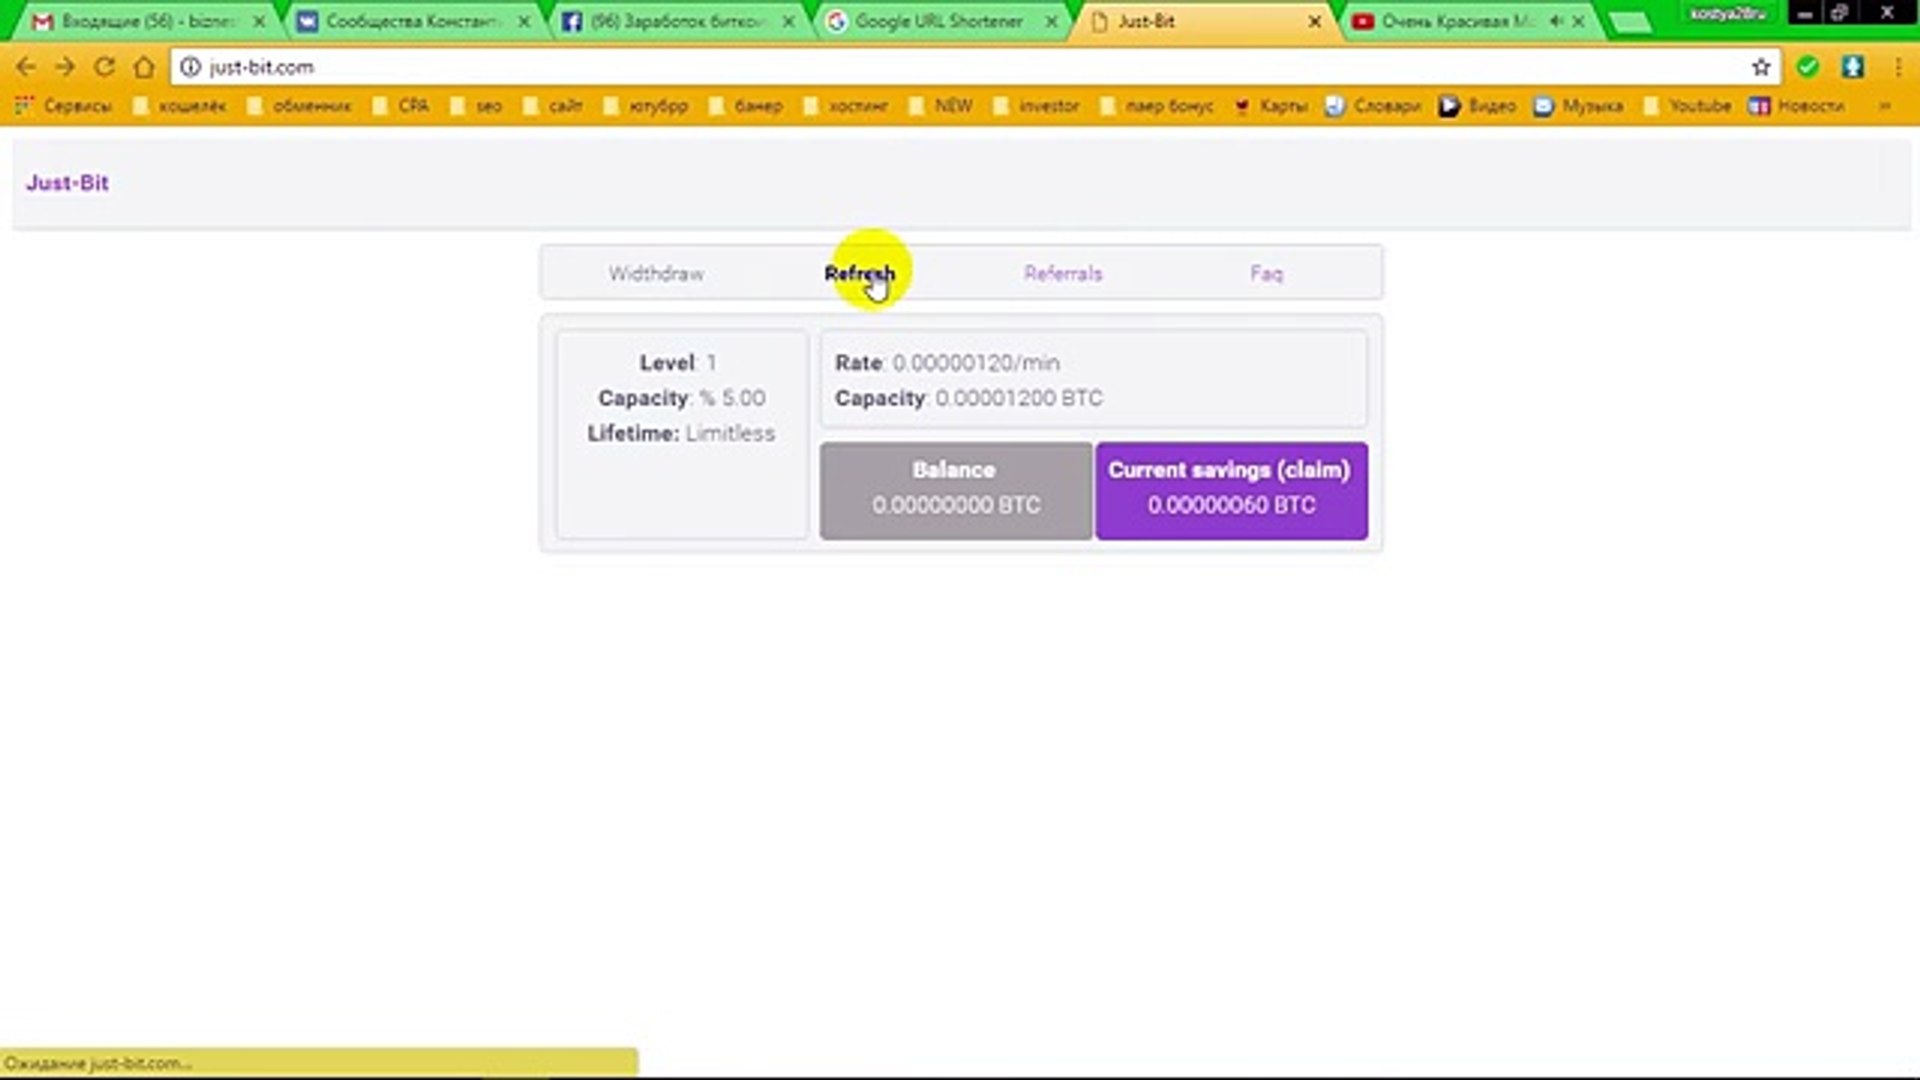Mute audio icon on YouTube tab
This screenshot has height=1080, width=1920.
1556,21
